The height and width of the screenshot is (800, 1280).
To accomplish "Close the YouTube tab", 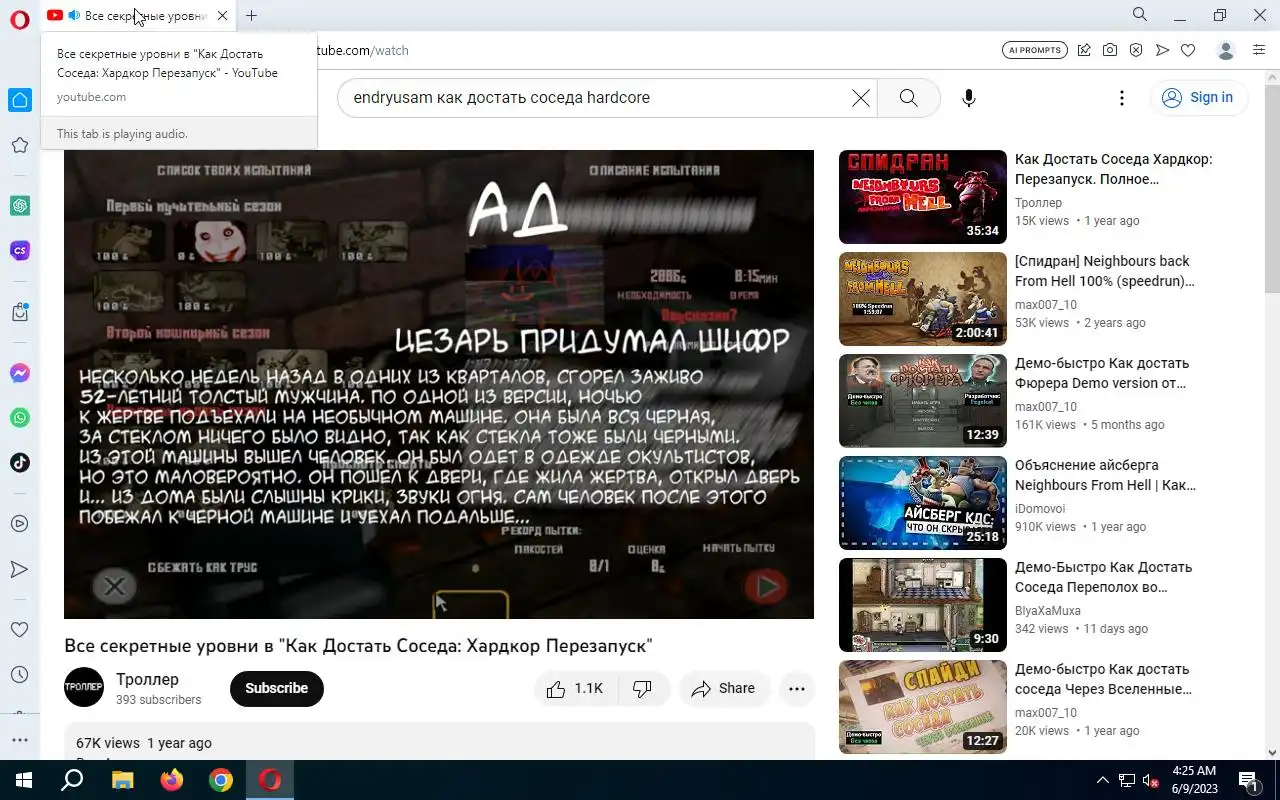I will 222,15.
